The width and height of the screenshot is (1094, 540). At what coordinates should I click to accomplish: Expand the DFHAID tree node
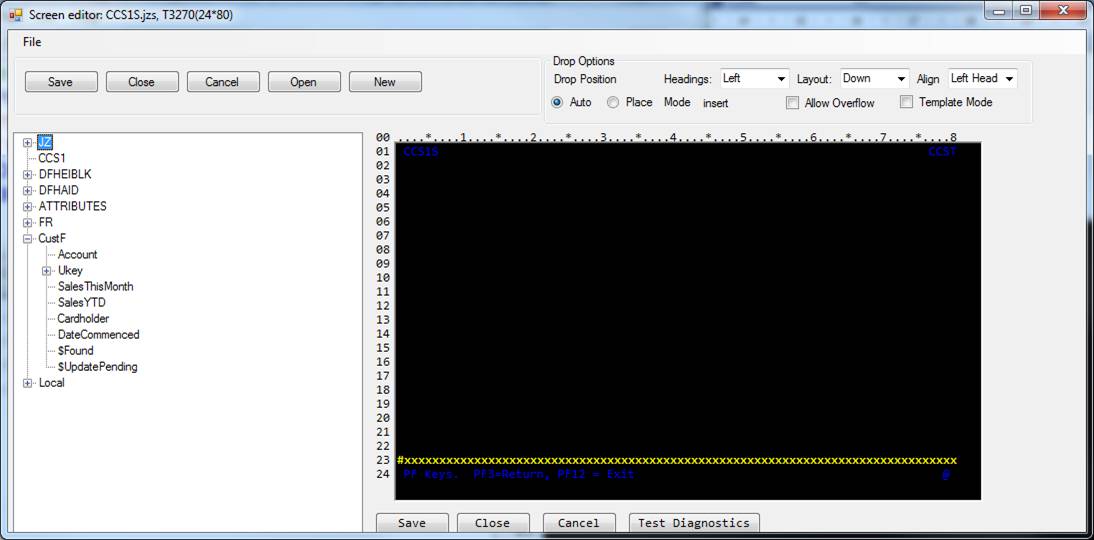27,190
